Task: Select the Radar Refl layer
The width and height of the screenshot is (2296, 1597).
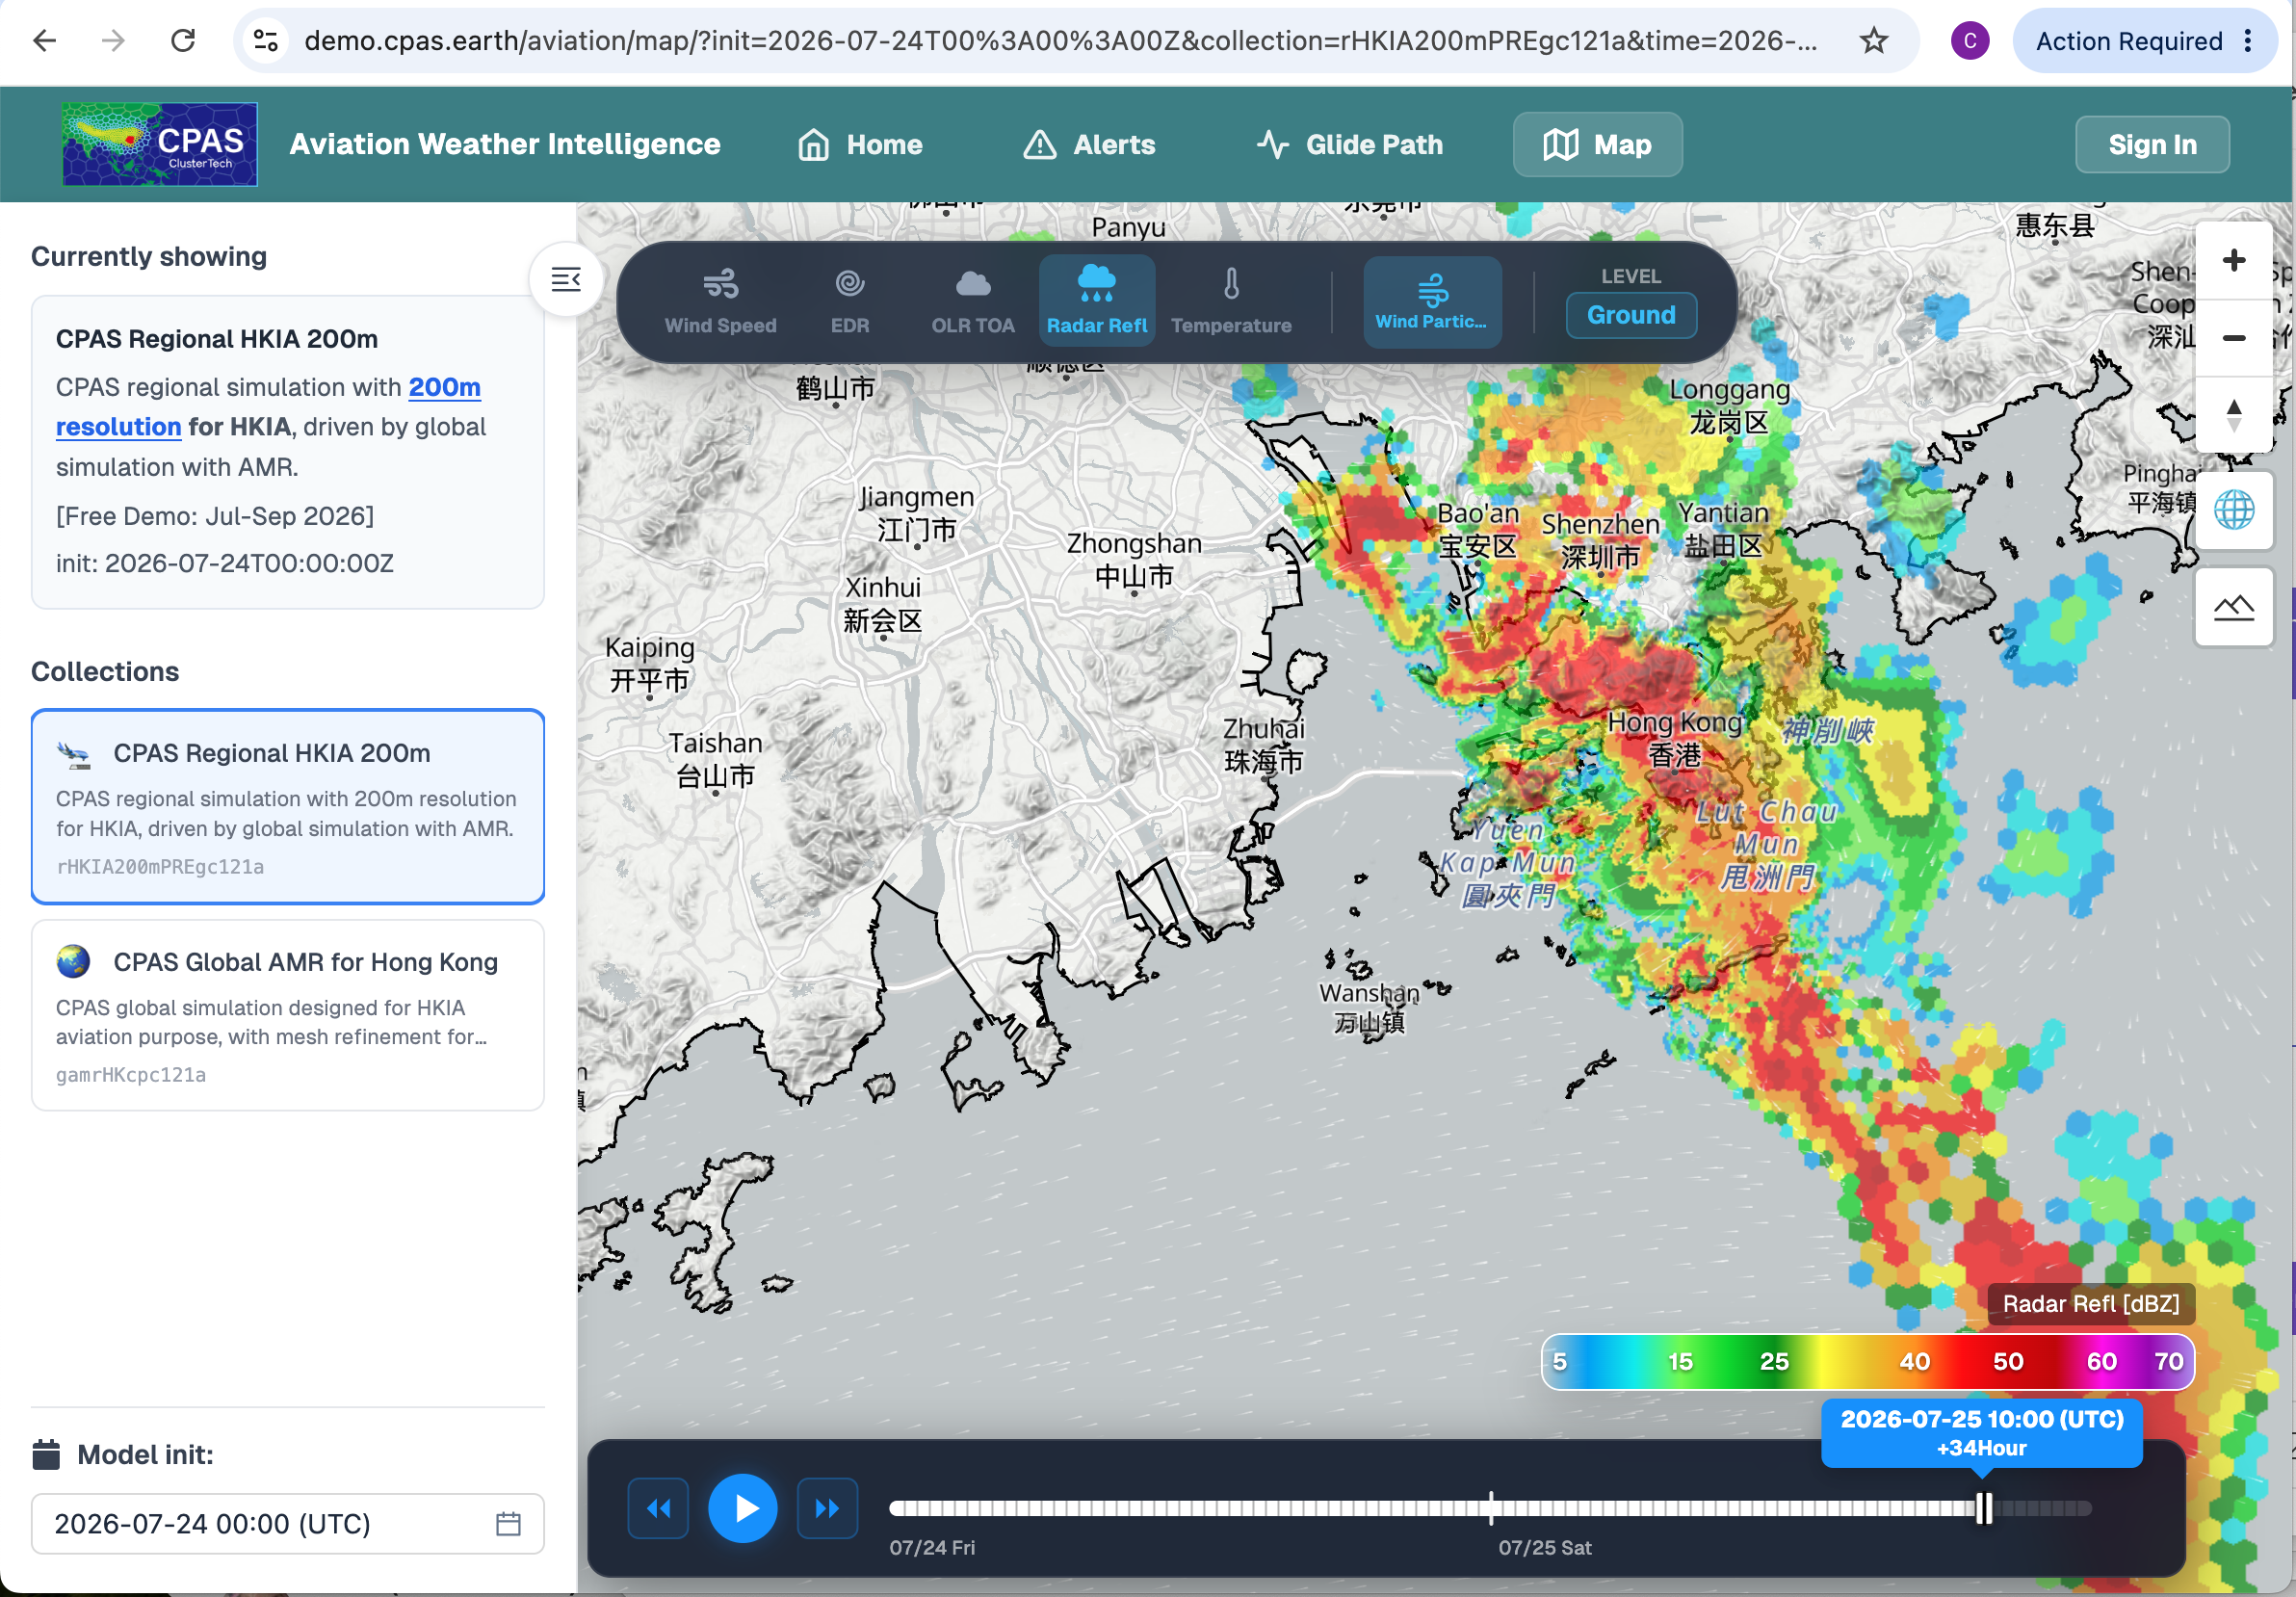Action: pos(1097,301)
